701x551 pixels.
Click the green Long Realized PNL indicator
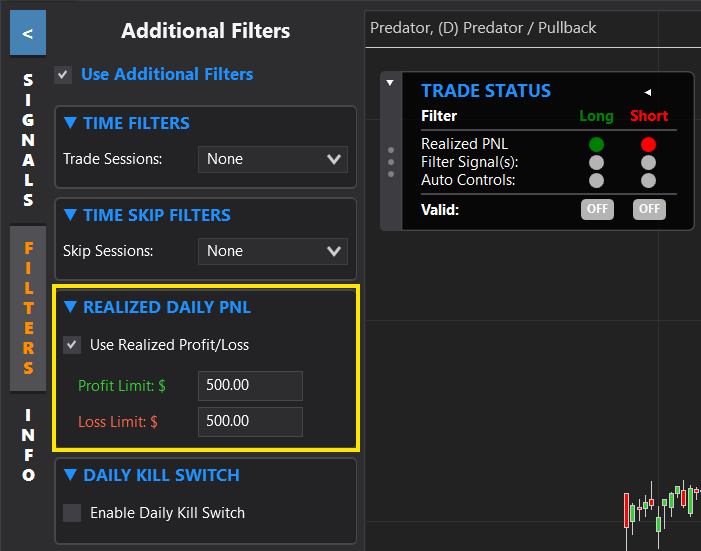596,144
